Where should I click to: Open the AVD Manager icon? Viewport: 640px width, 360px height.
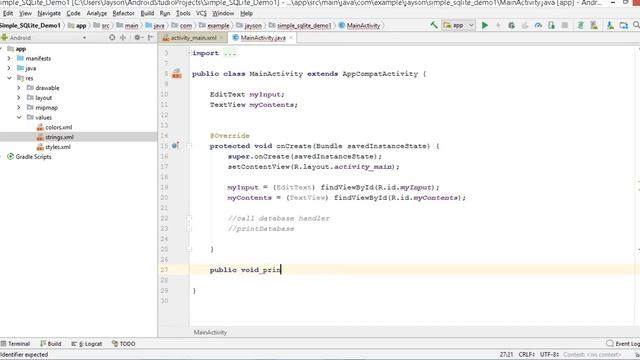pyautogui.click(x=594, y=25)
